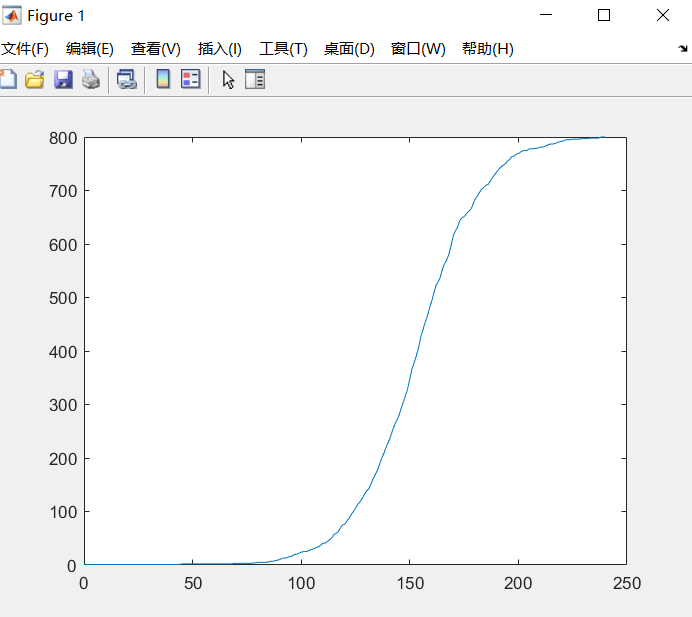Open the 插入(I) menu

220,49
